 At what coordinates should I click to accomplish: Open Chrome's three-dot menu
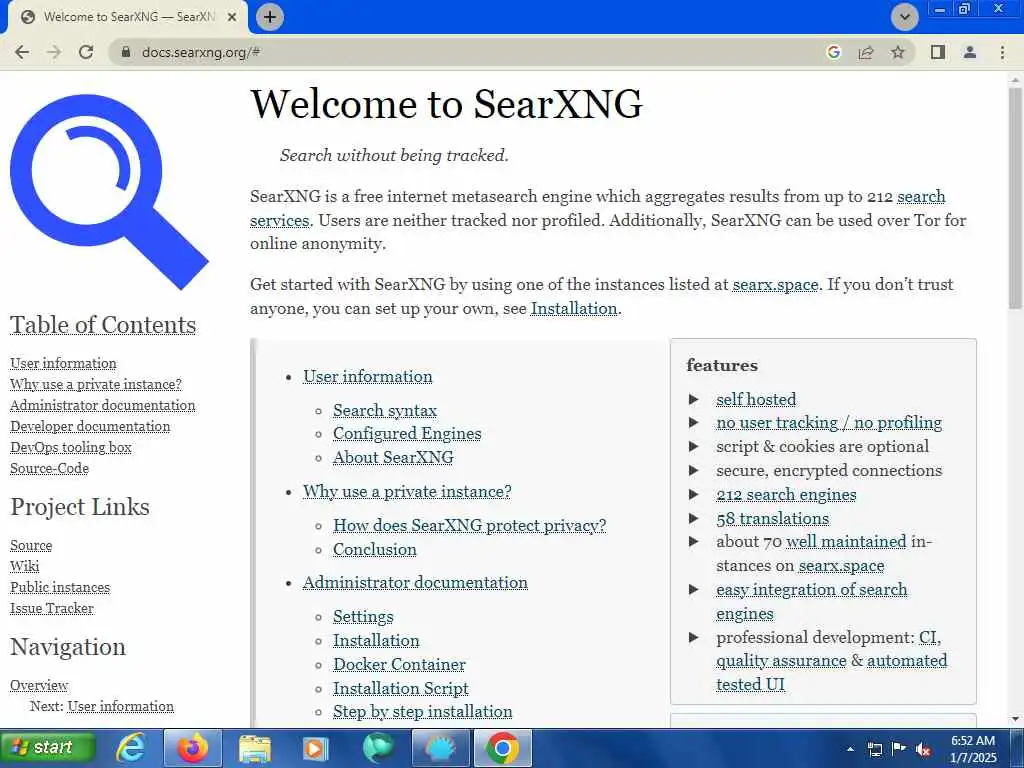pyautogui.click(x=1002, y=52)
